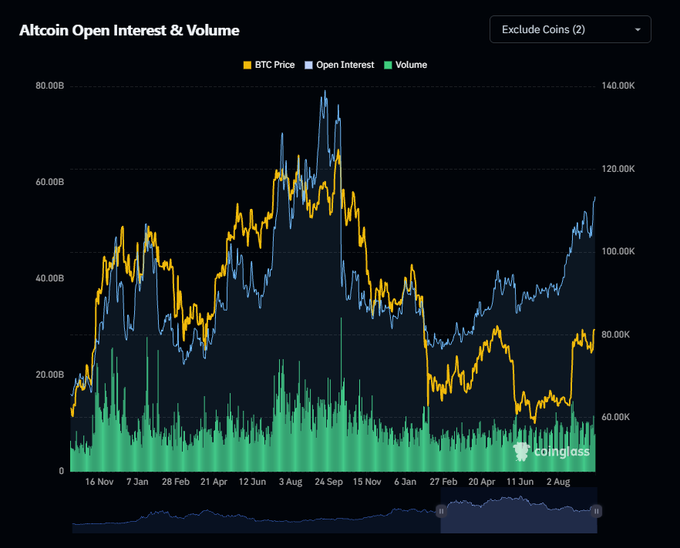The image size is (680, 548).
Task: Grab the left range slider handle
Action: [441, 511]
